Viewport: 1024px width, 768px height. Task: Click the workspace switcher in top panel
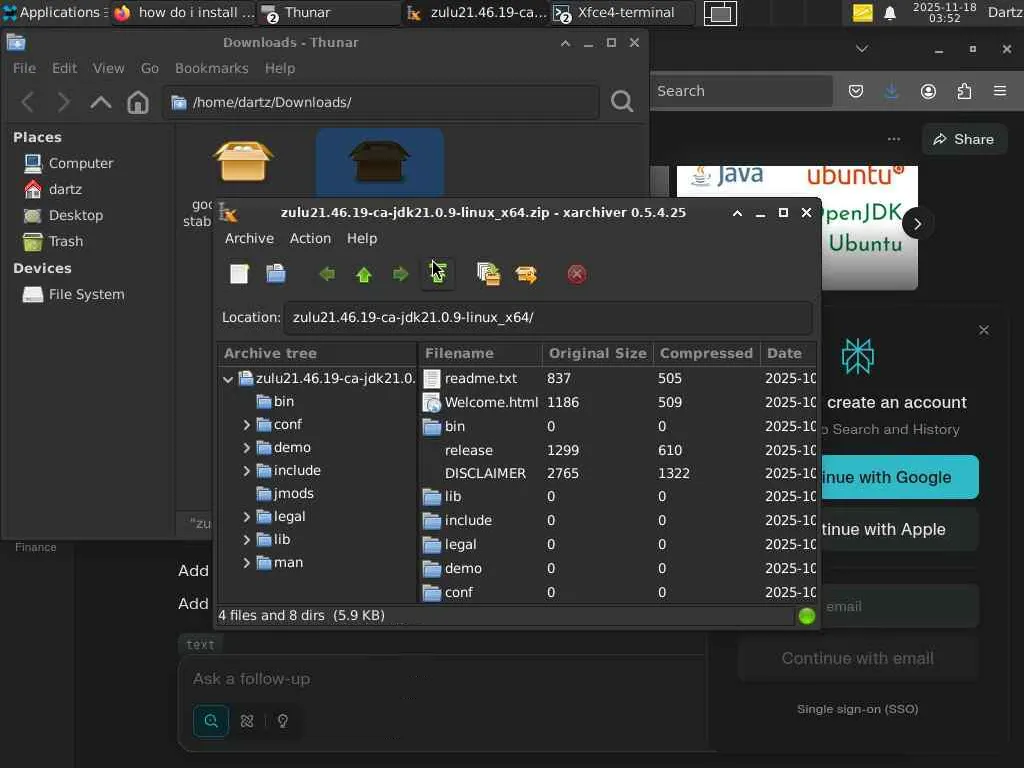[x=720, y=13]
